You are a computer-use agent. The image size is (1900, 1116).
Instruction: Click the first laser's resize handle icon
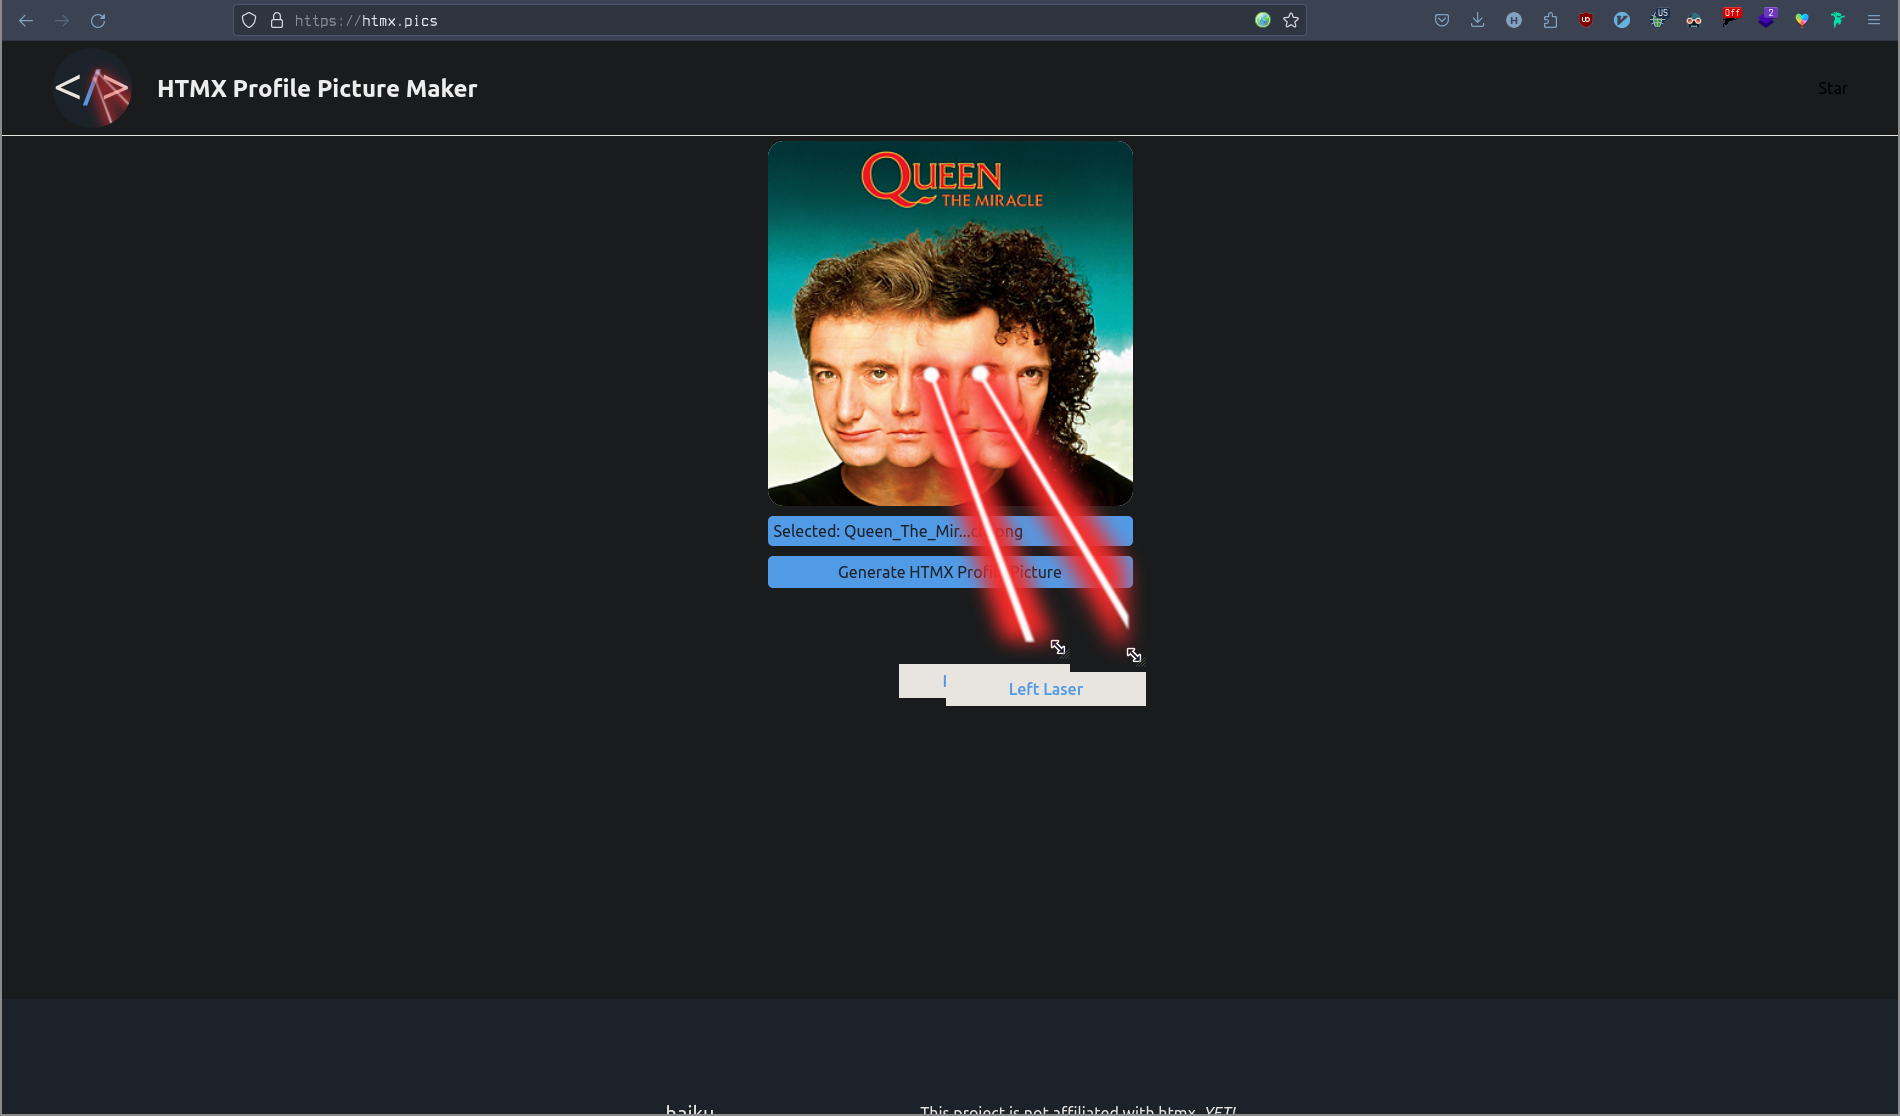[x=1058, y=647]
